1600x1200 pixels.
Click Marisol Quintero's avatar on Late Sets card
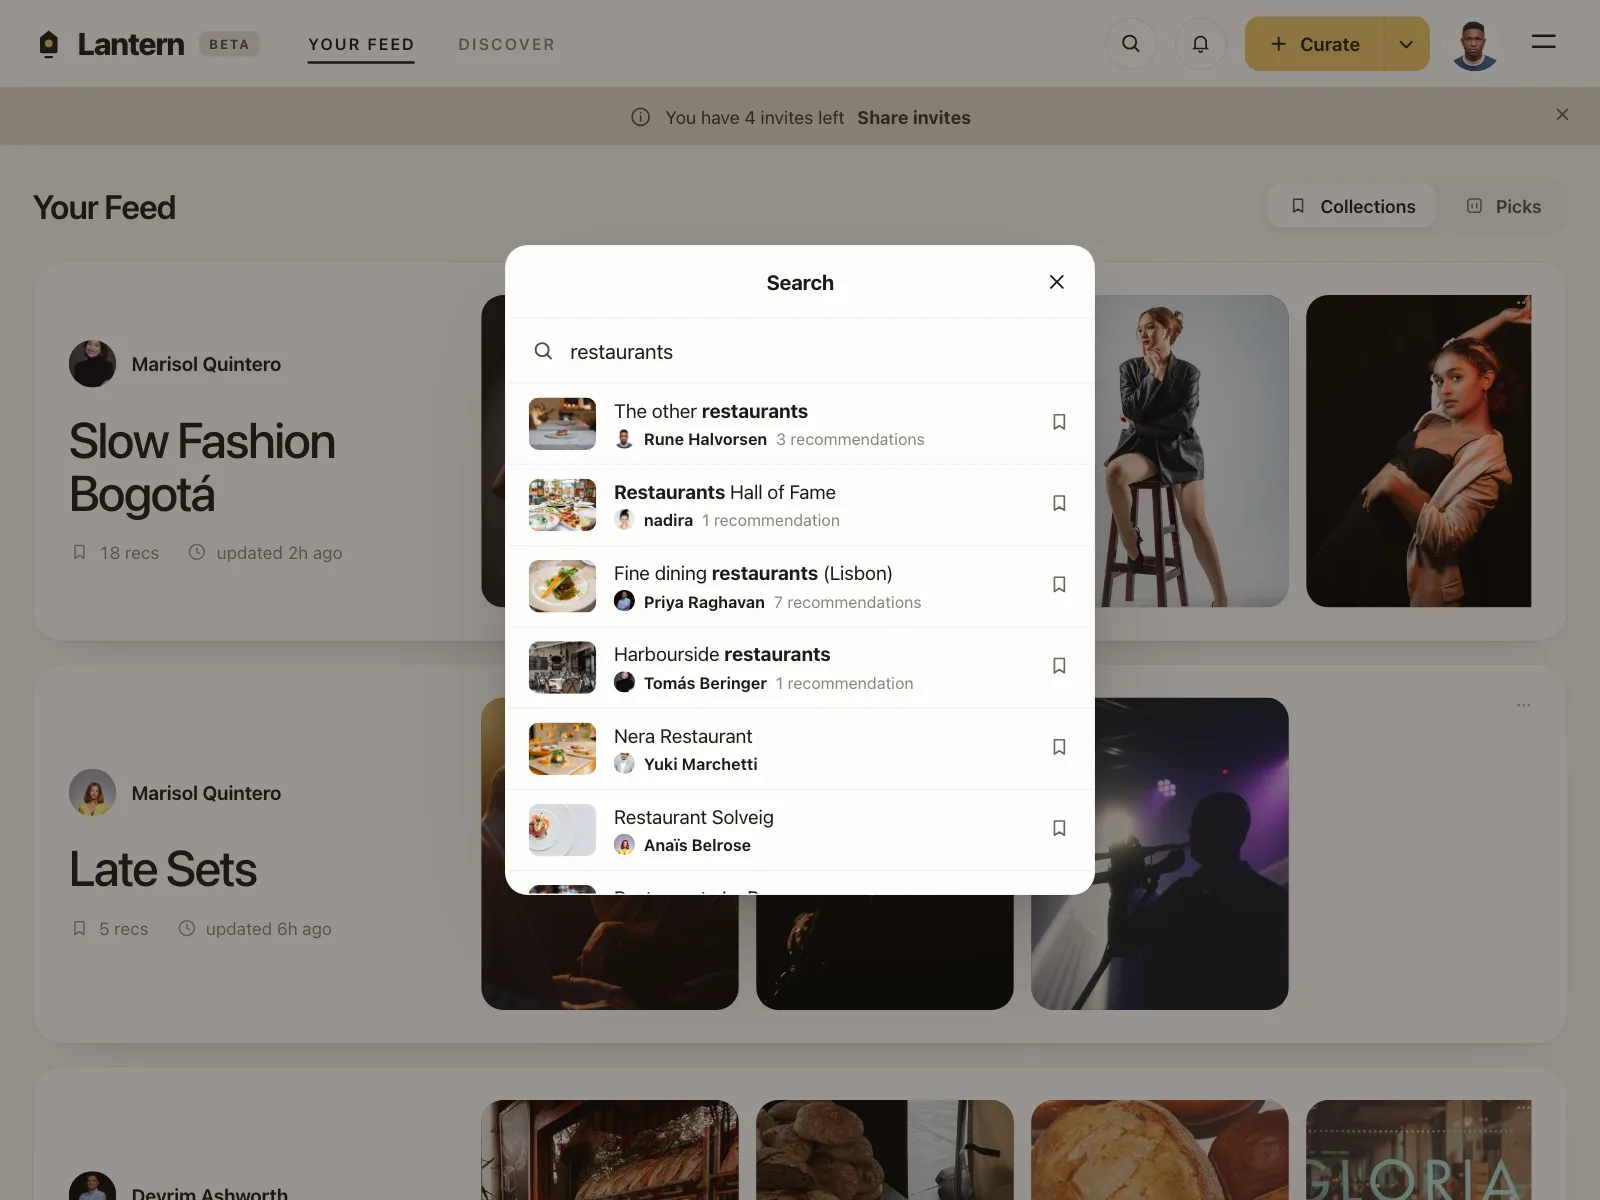click(92, 793)
